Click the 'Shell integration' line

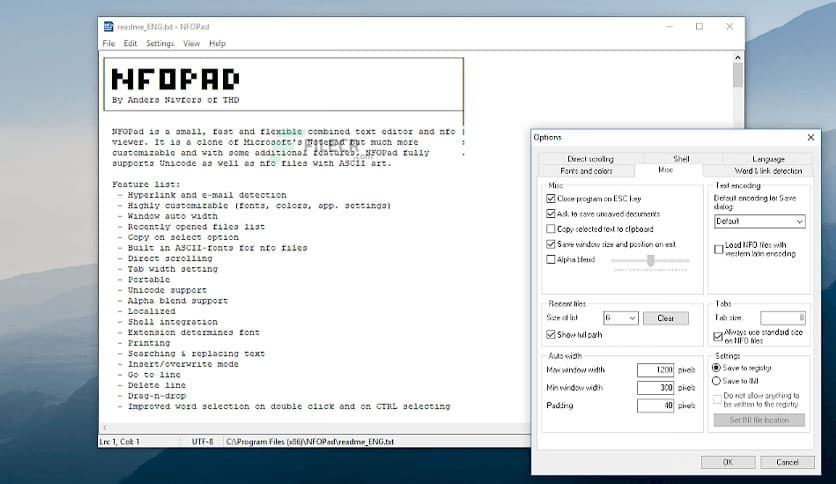pos(172,322)
